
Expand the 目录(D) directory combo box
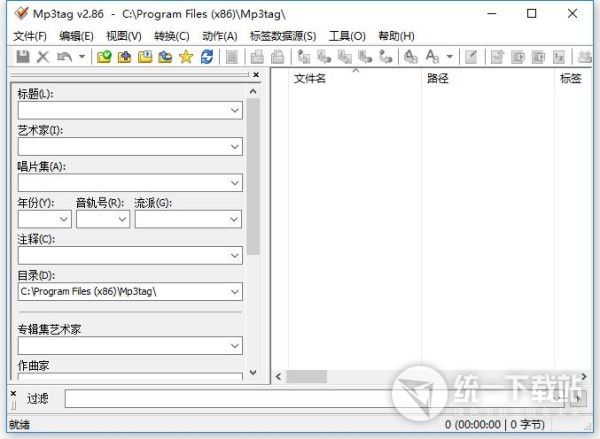pos(235,292)
